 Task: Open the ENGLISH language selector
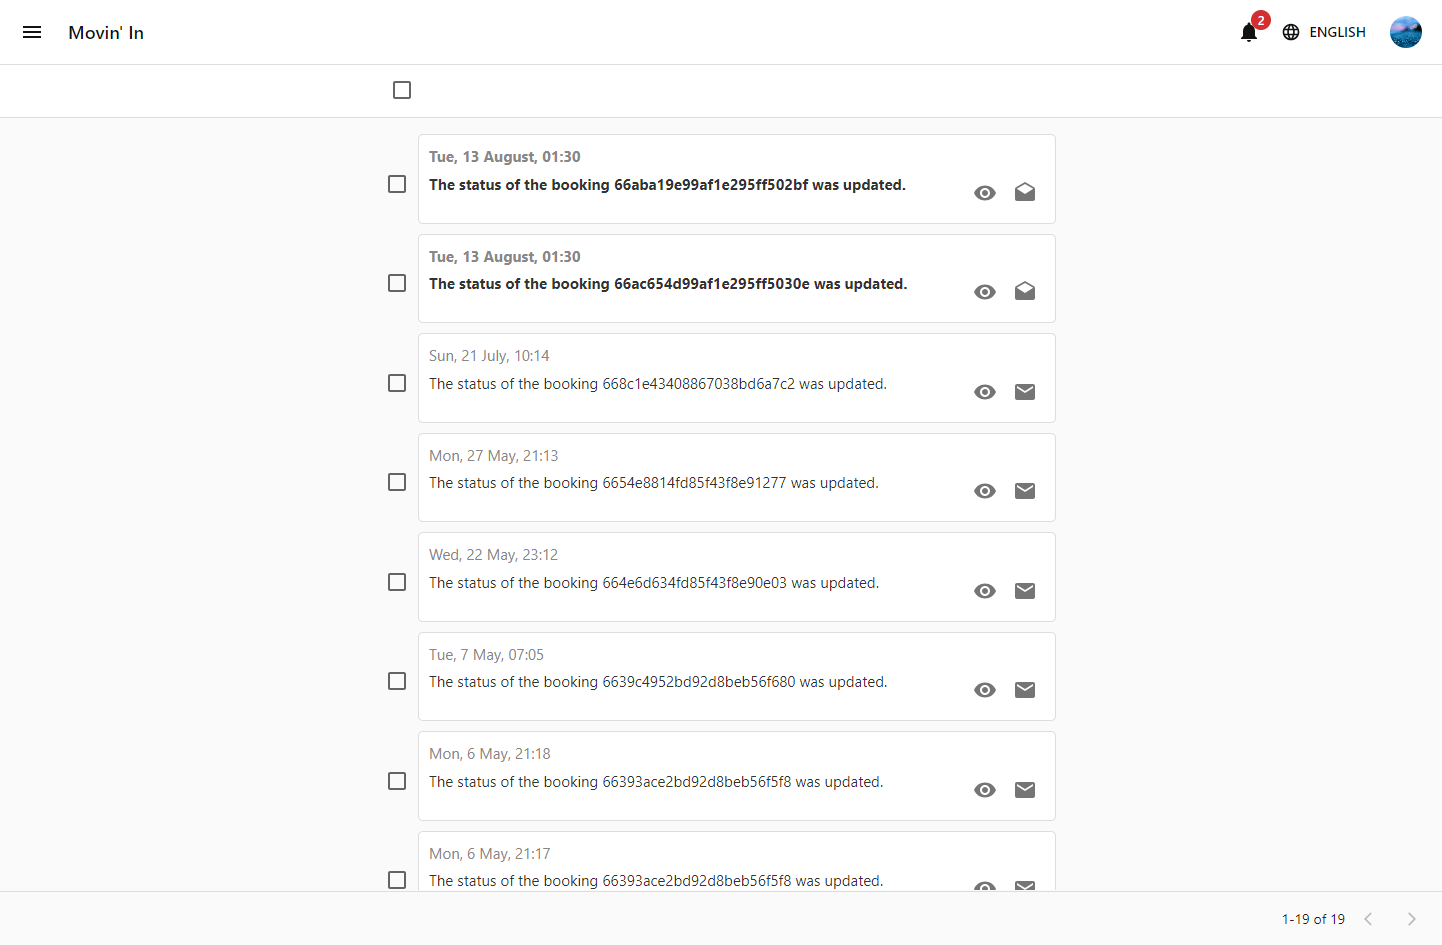click(x=1324, y=32)
